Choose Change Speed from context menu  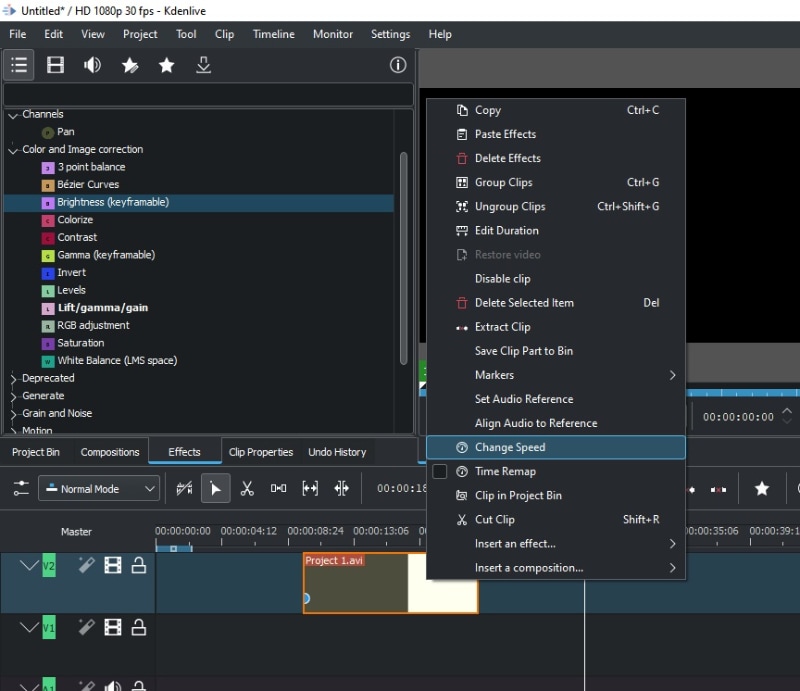tap(556, 447)
